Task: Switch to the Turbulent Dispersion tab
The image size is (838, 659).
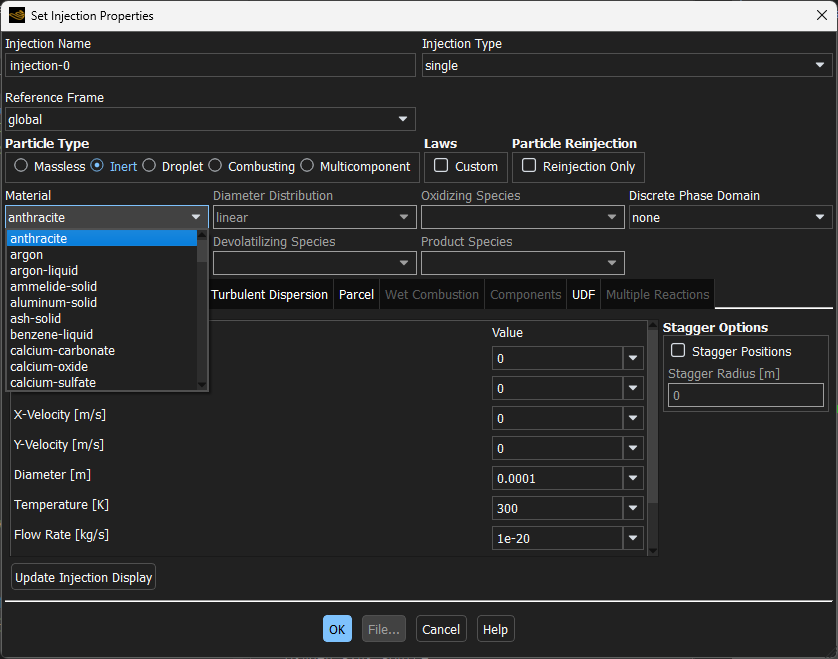Action: (x=269, y=294)
